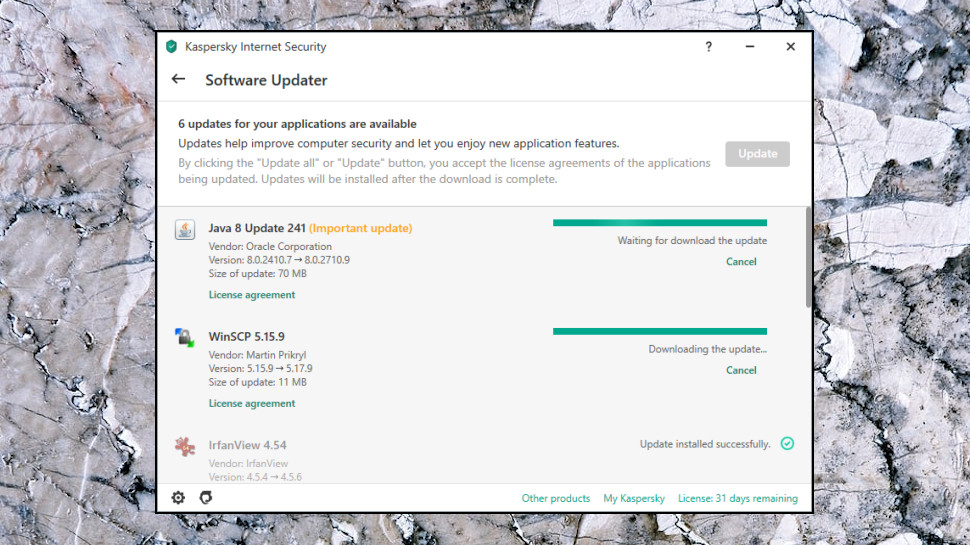Click "Update installed successfully." status
The image size is (970, 545).
coord(705,444)
